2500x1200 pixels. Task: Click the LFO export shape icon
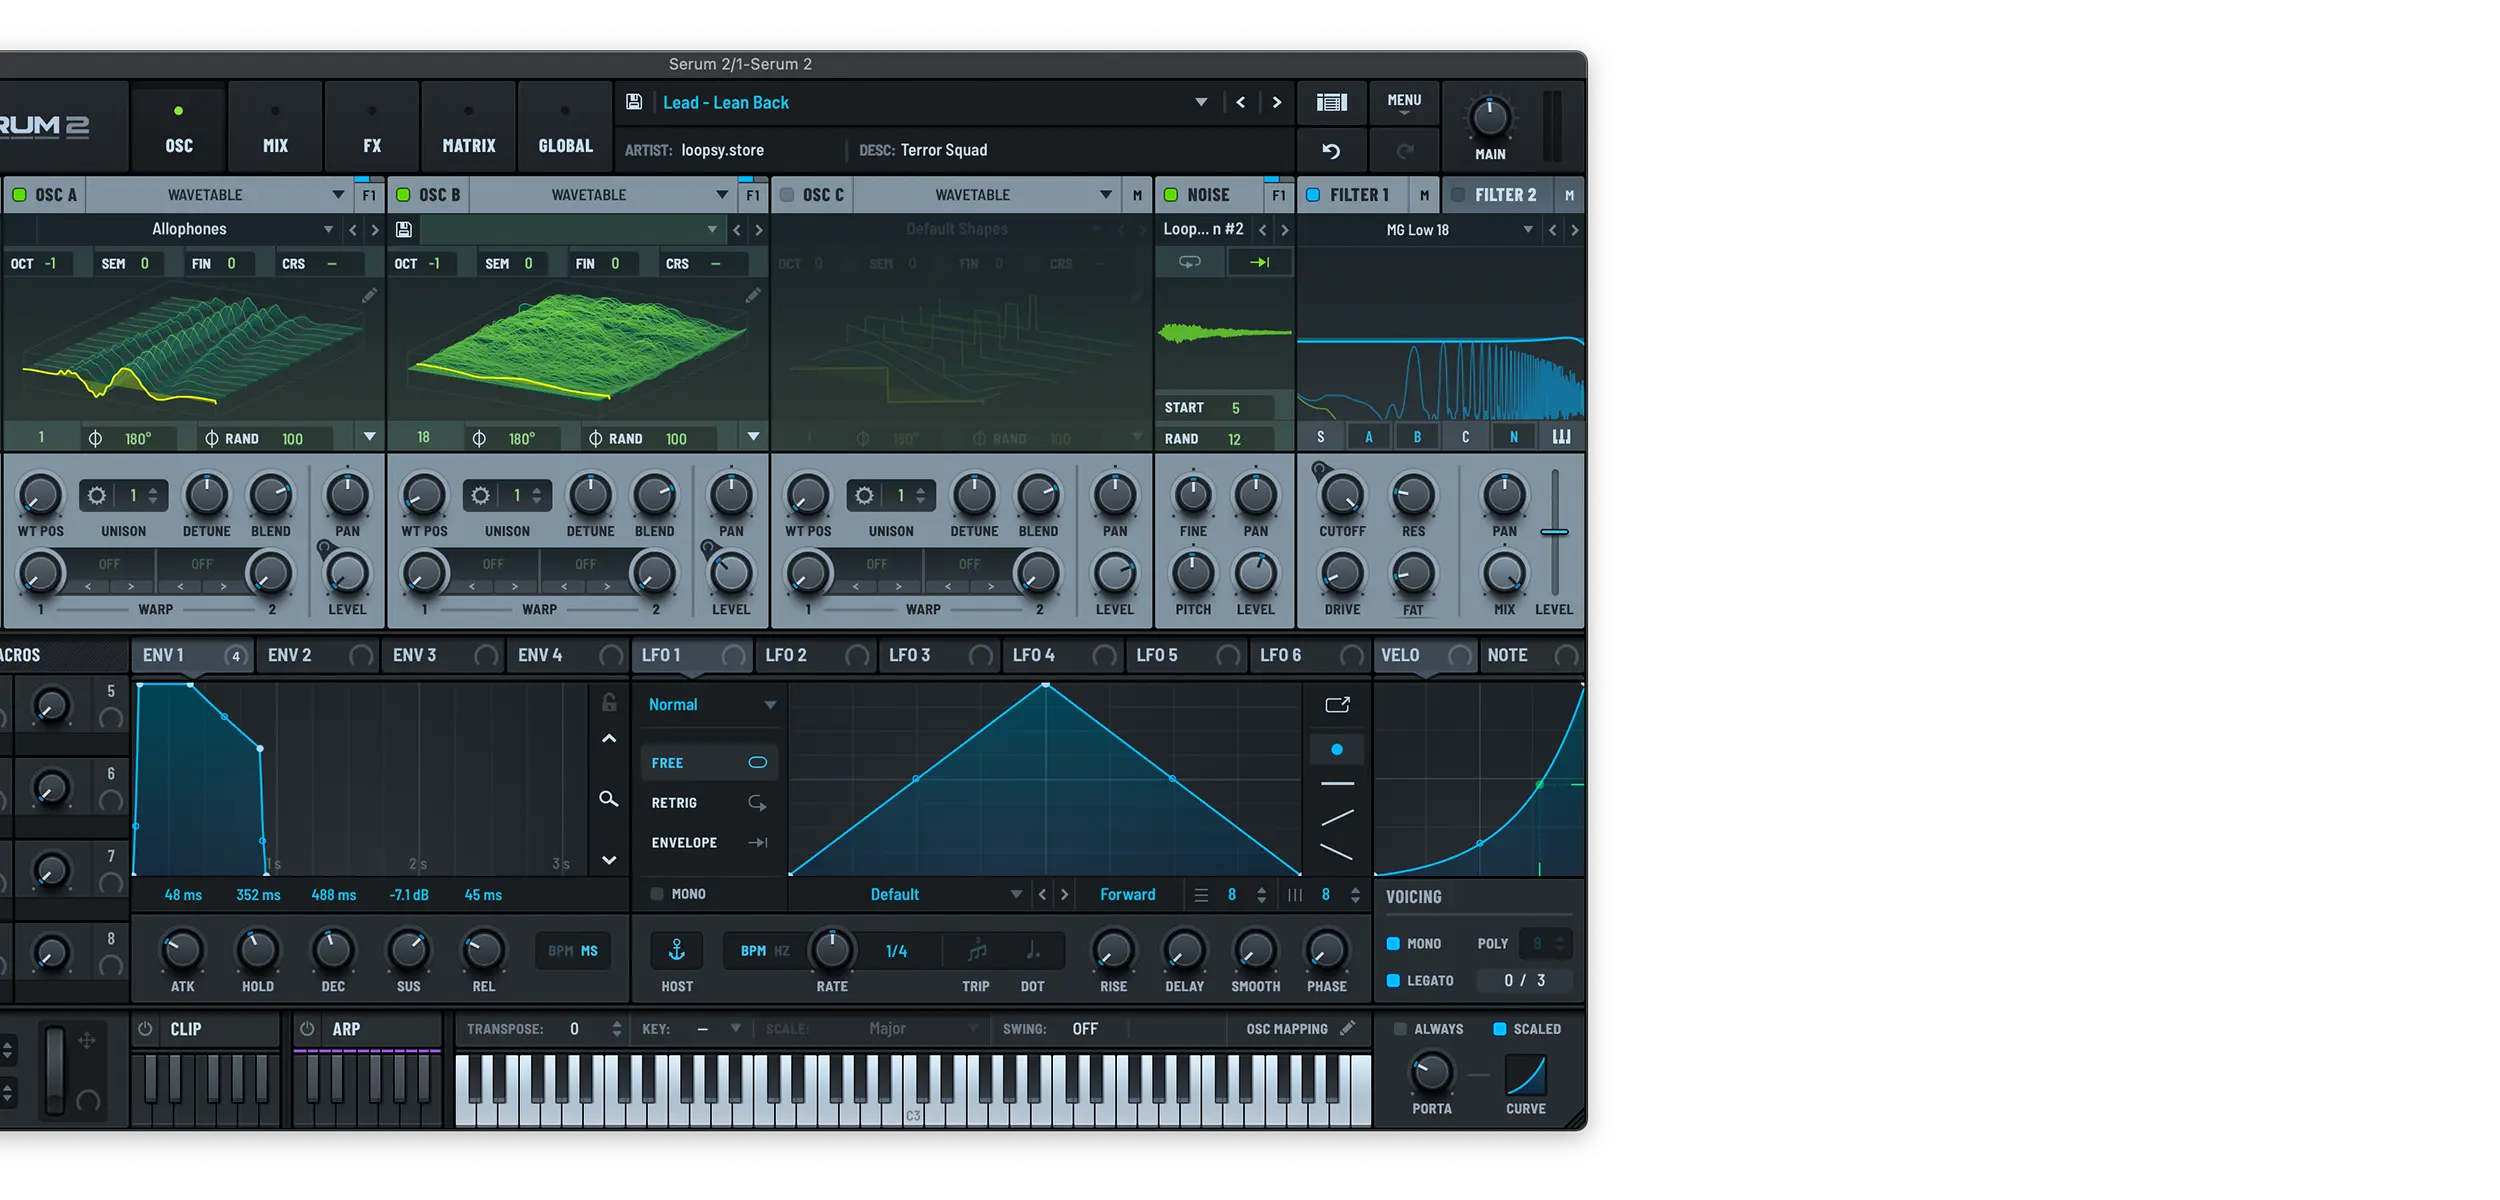[x=1337, y=705]
